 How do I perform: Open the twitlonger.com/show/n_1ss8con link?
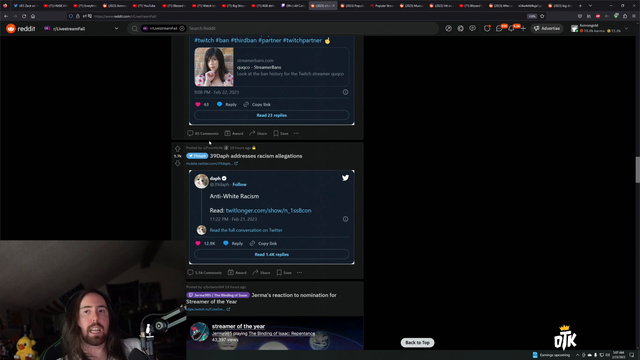point(269,211)
